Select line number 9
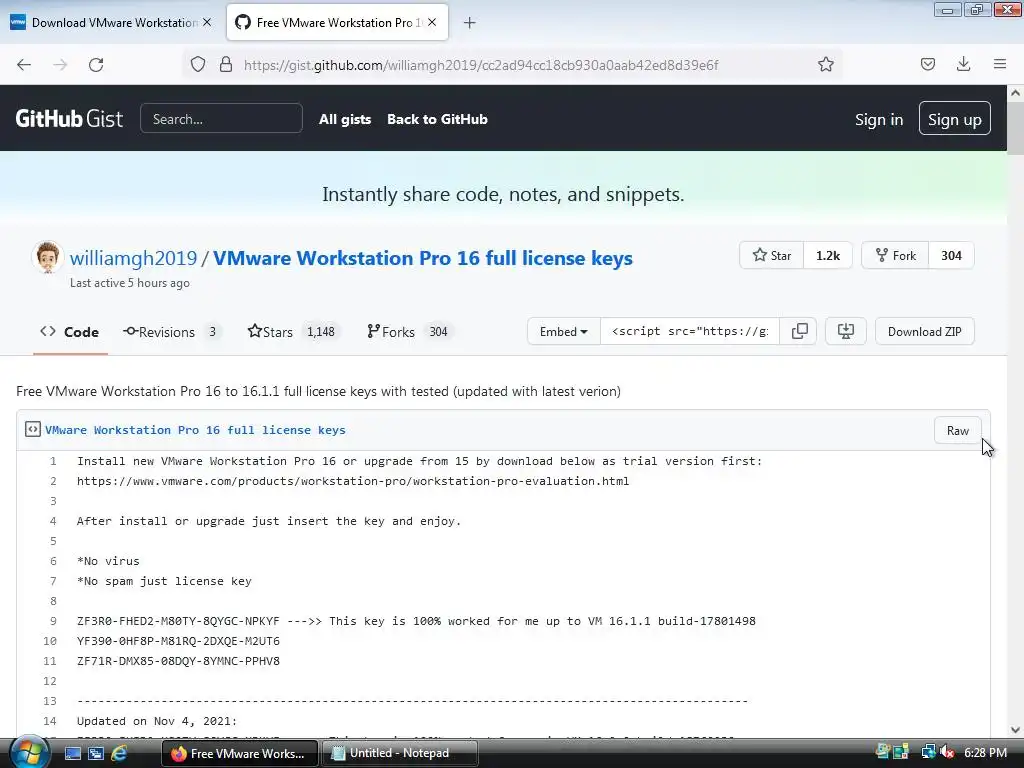This screenshot has height=768, width=1024. (53, 621)
